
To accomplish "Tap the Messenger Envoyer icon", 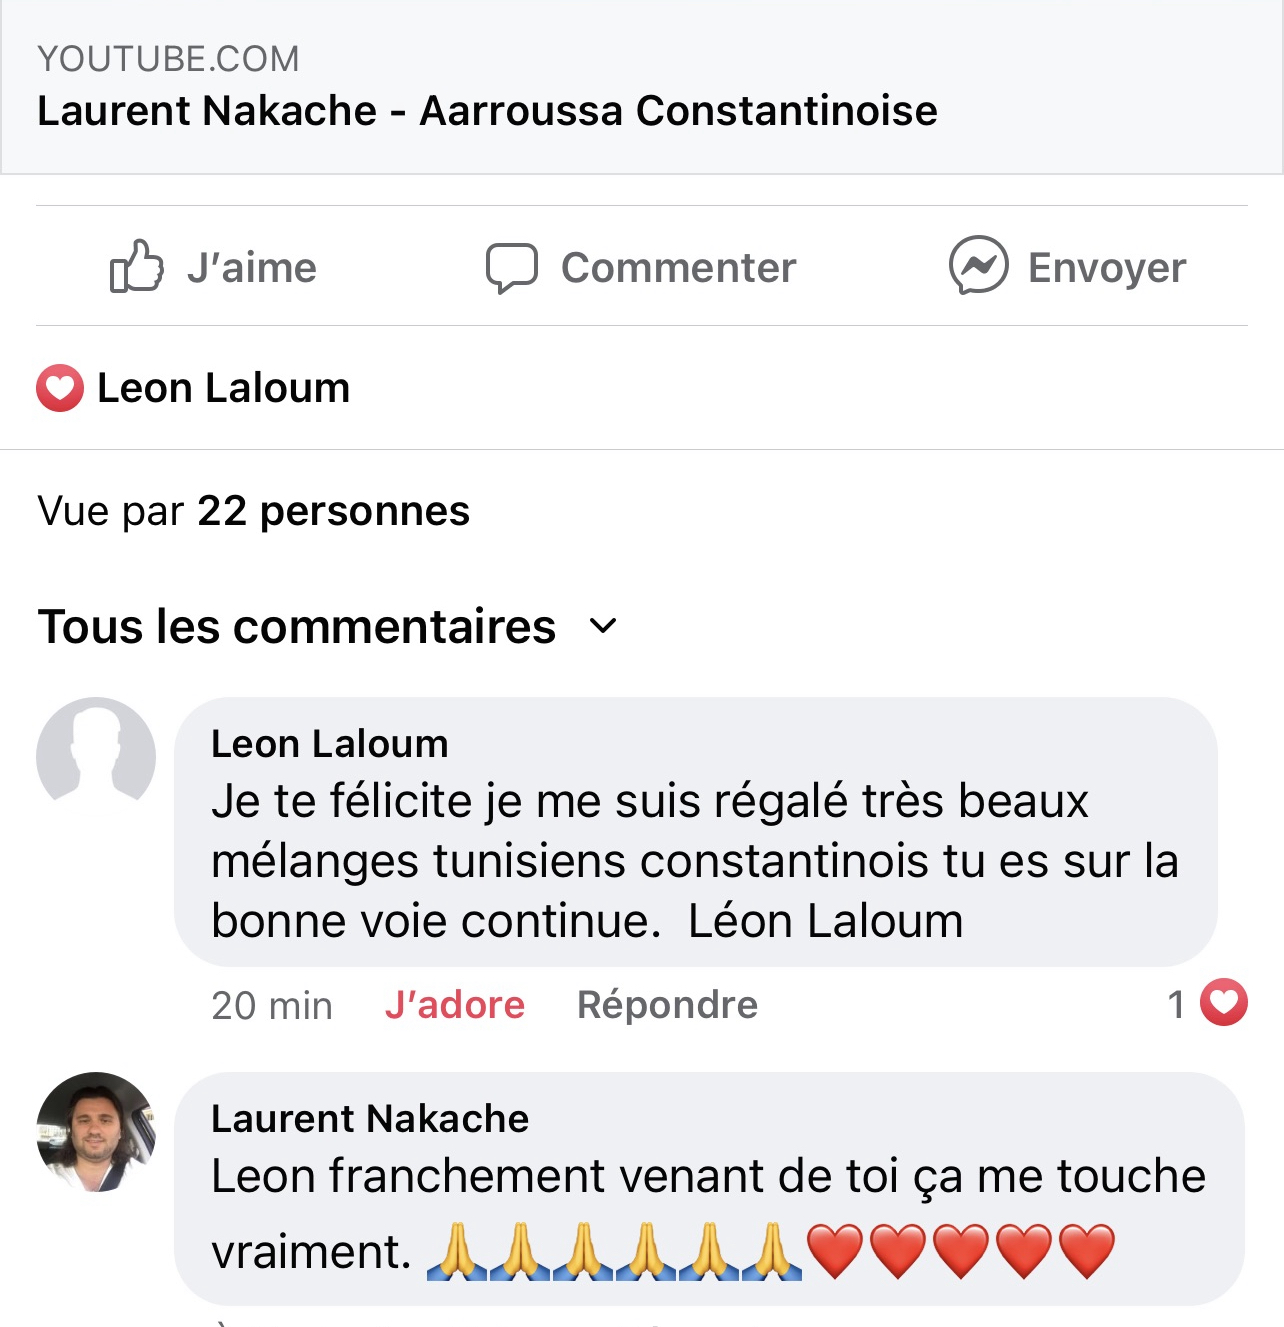I will coord(978,265).
